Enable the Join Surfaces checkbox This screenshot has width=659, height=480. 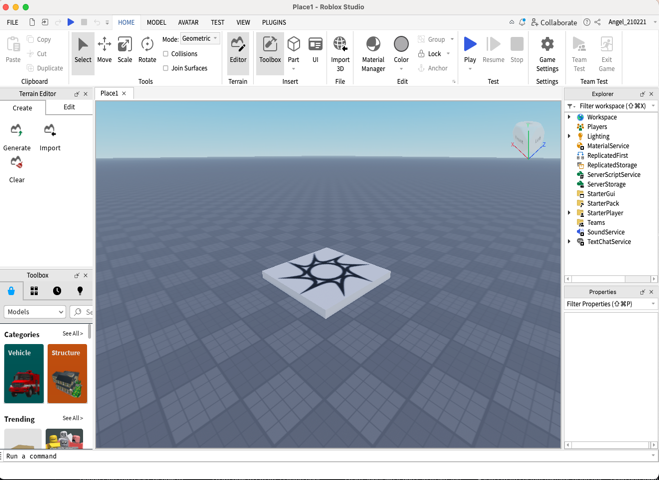coord(166,68)
